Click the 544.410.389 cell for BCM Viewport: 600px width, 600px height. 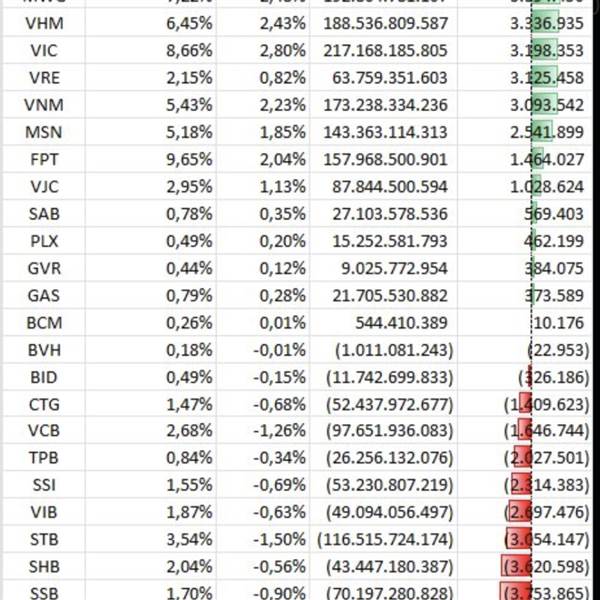(385, 322)
